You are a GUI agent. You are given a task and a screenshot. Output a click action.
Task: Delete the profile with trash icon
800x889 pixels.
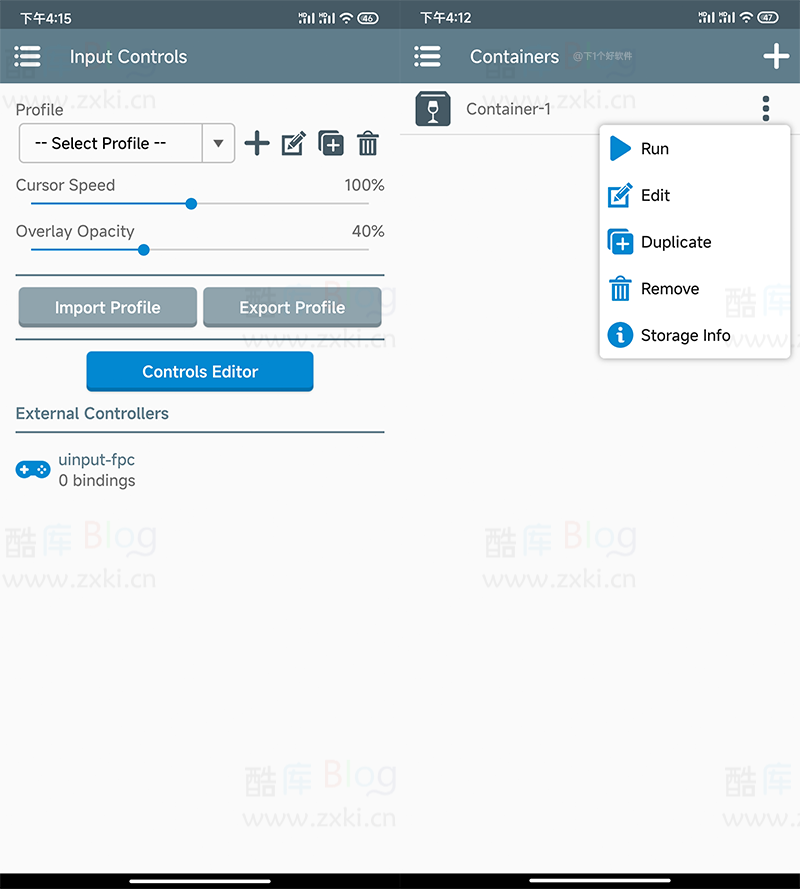click(x=368, y=143)
